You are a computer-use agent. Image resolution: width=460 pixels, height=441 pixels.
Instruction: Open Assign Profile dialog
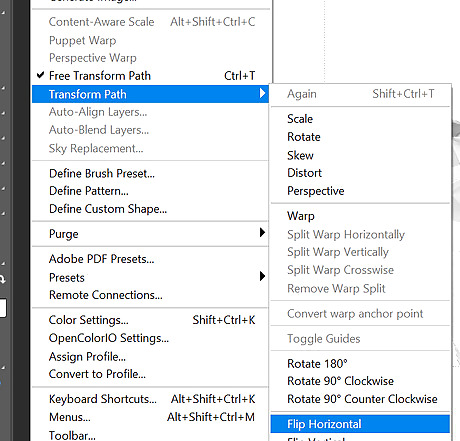point(150,357)
